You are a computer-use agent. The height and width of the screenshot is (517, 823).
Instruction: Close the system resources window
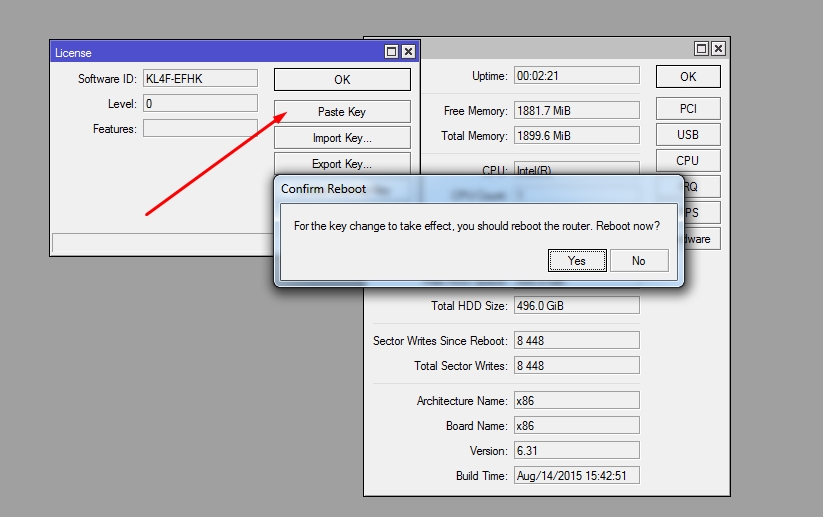click(718, 48)
